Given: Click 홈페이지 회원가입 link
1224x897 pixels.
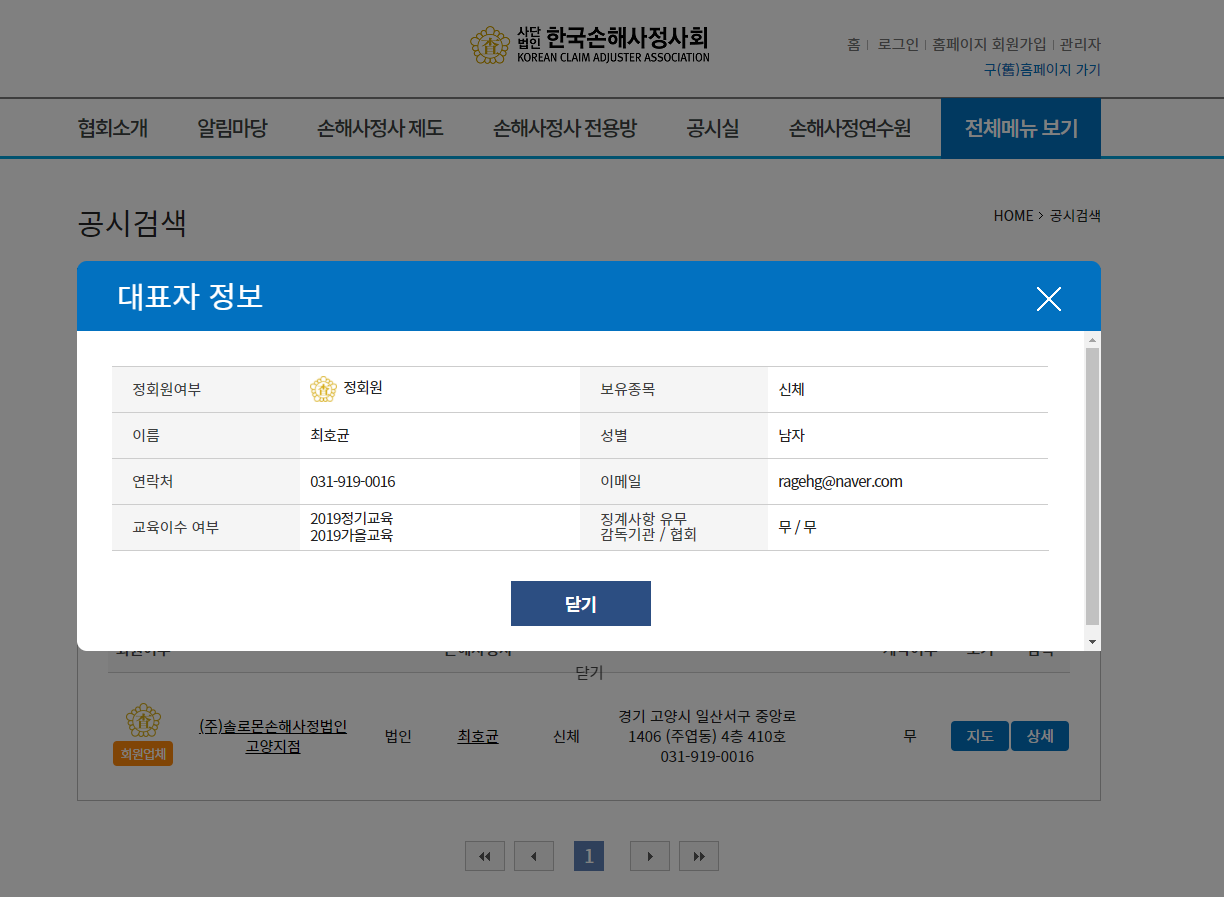Looking at the screenshot, I should coord(989,44).
